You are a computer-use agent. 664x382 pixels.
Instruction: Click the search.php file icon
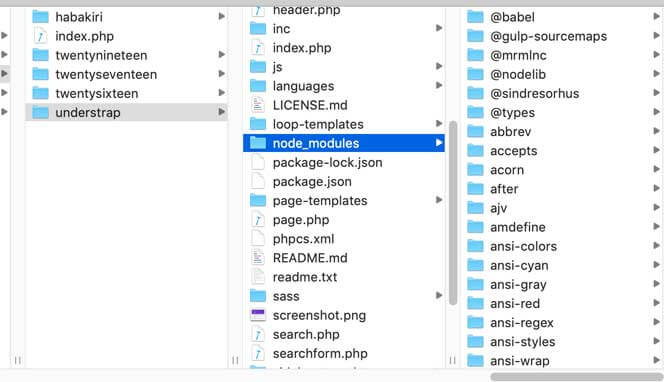pos(258,334)
